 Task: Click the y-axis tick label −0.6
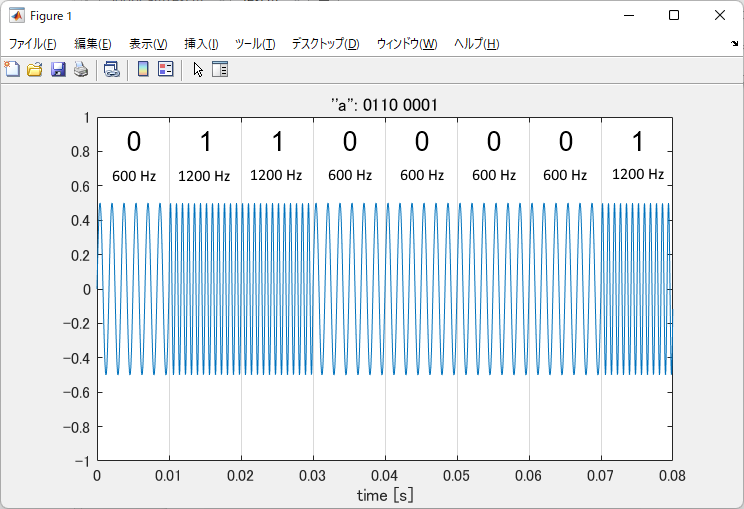[76, 392]
